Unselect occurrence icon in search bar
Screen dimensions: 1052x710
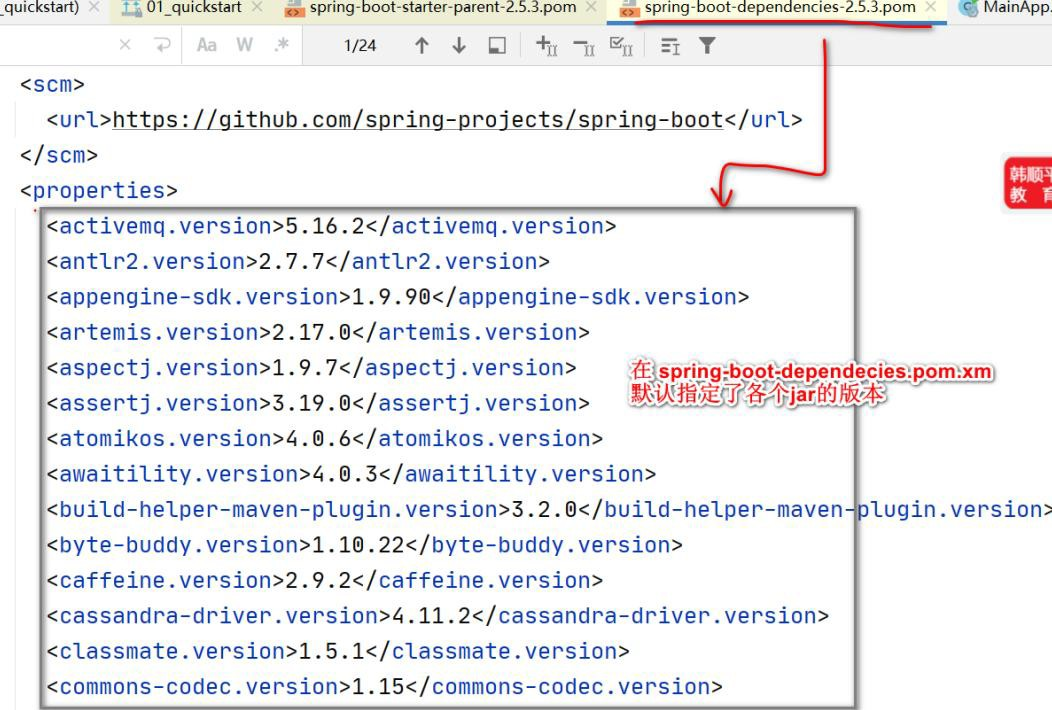[x=583, y=46]
